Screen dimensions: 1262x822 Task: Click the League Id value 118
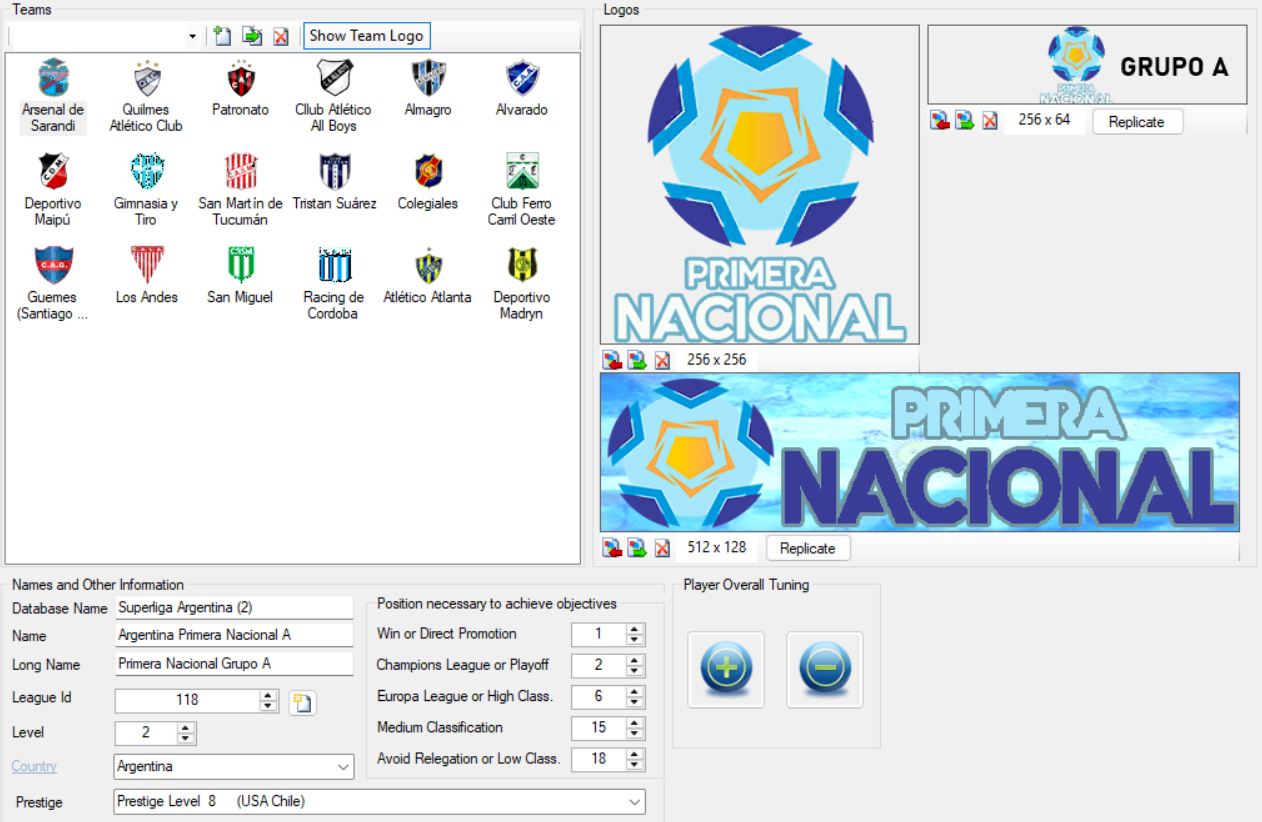187,701
